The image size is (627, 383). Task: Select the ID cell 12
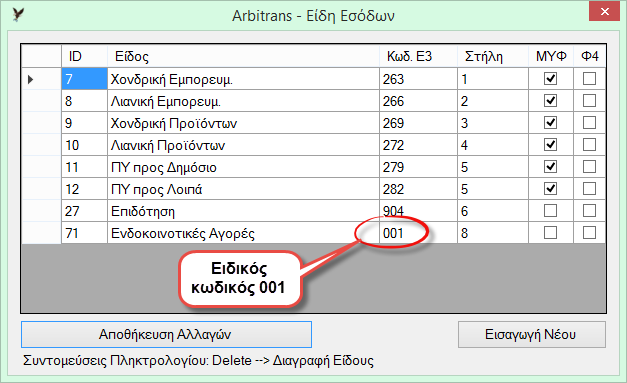(84, 189)
